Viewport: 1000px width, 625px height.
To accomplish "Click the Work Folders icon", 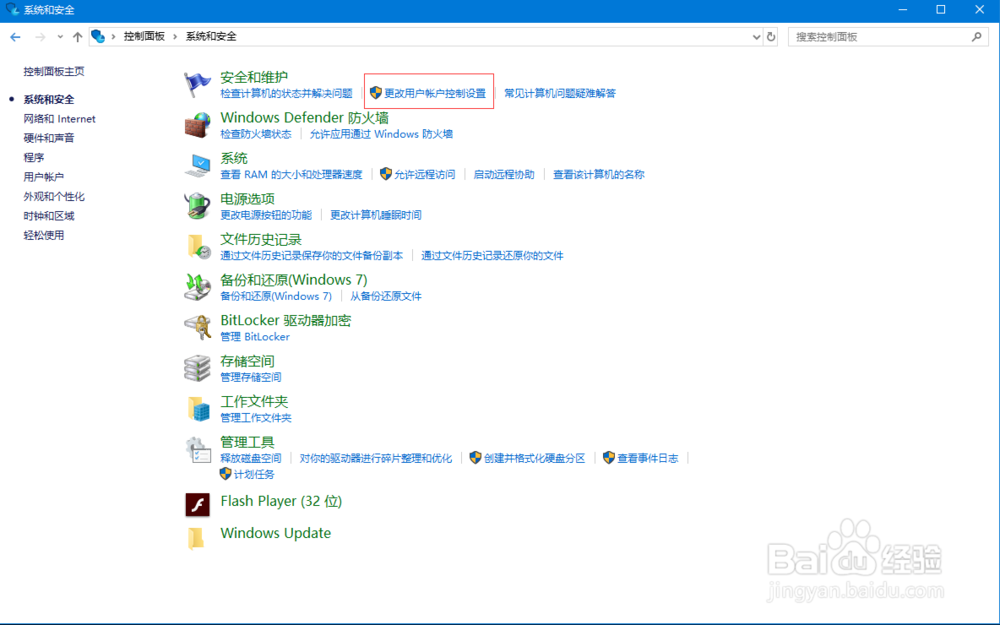I will (x=198, y=409).
